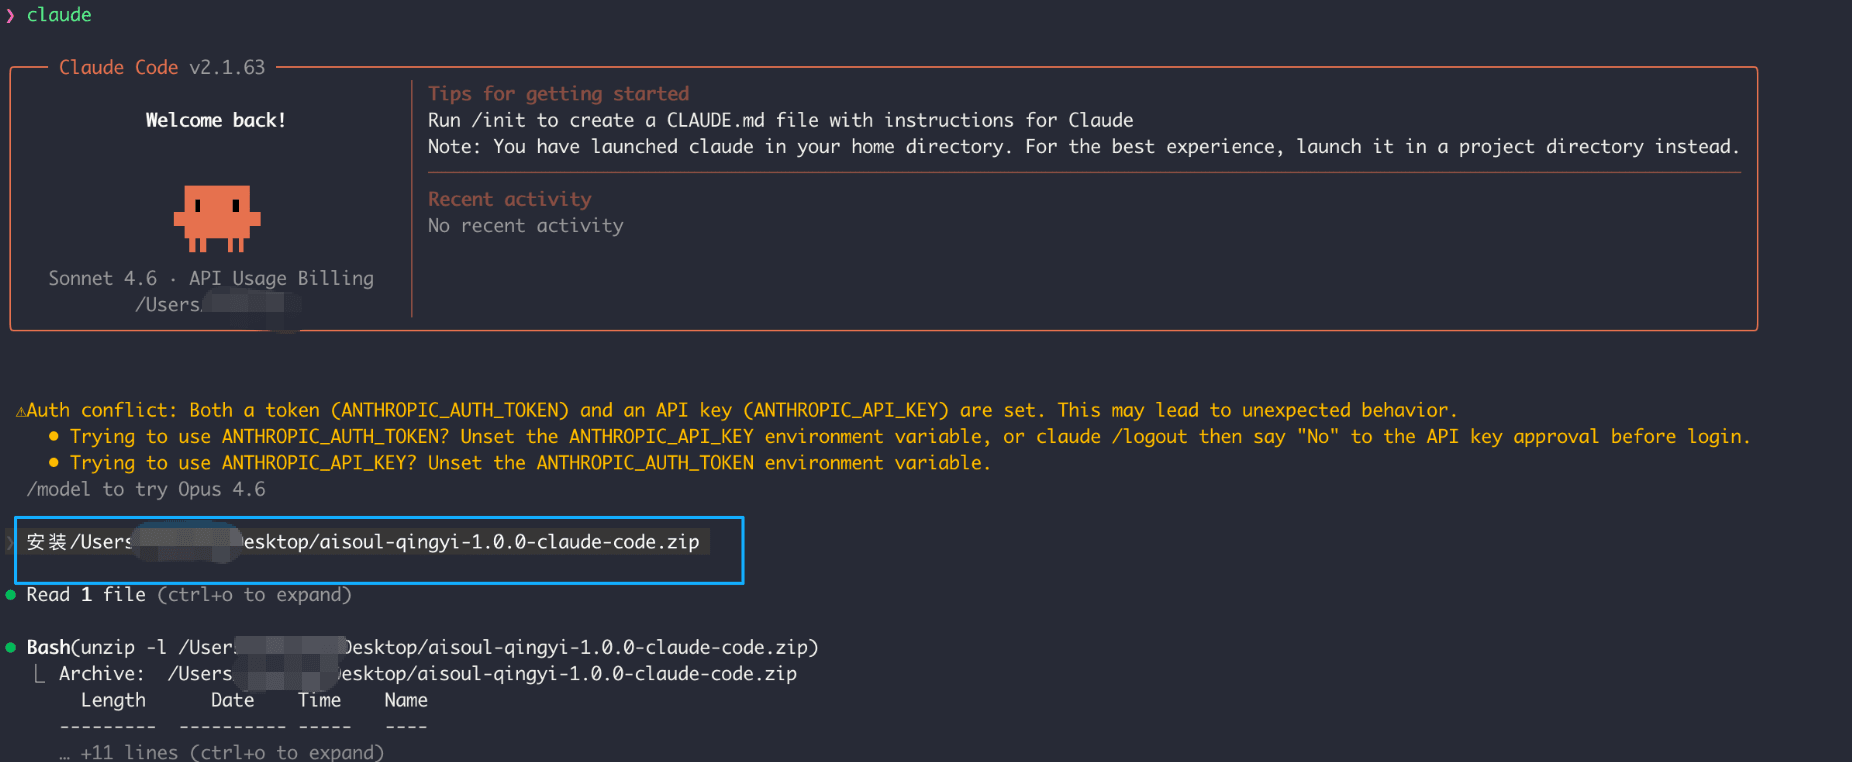
Task: Click the Recent activity heading
Action: 510,199
